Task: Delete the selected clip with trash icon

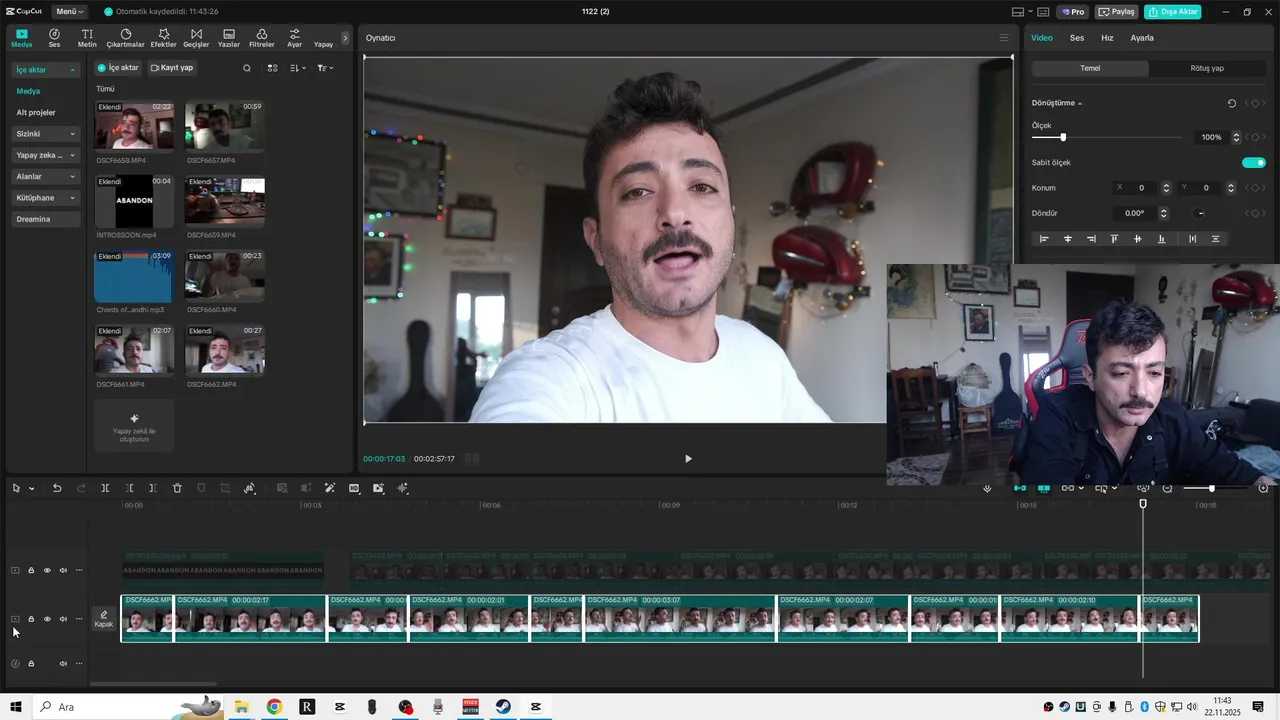Action: pyautogui.click(x=177, y=488)
